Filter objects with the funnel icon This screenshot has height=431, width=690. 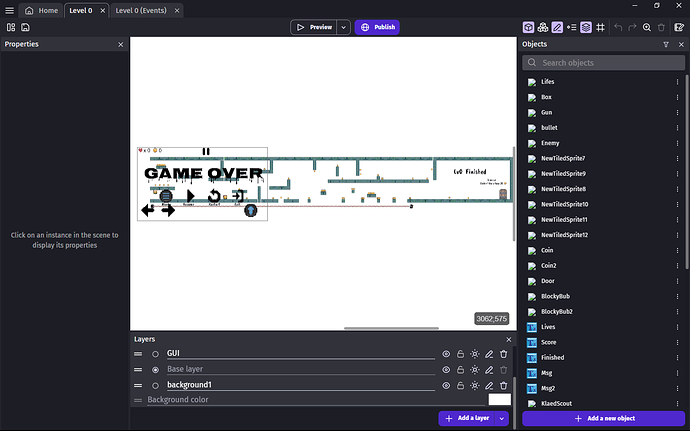(x=666, y=44)
